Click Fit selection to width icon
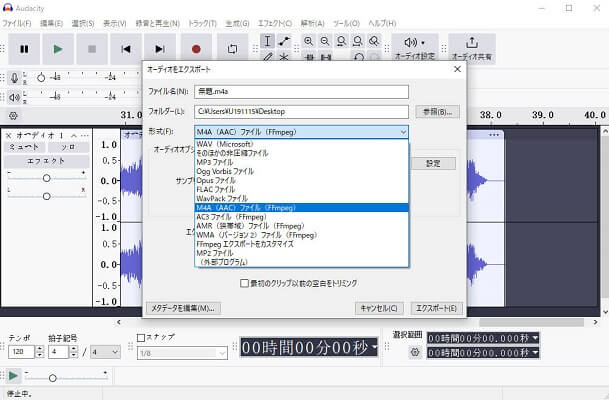 pyautogui.click(x=341, y=41)
